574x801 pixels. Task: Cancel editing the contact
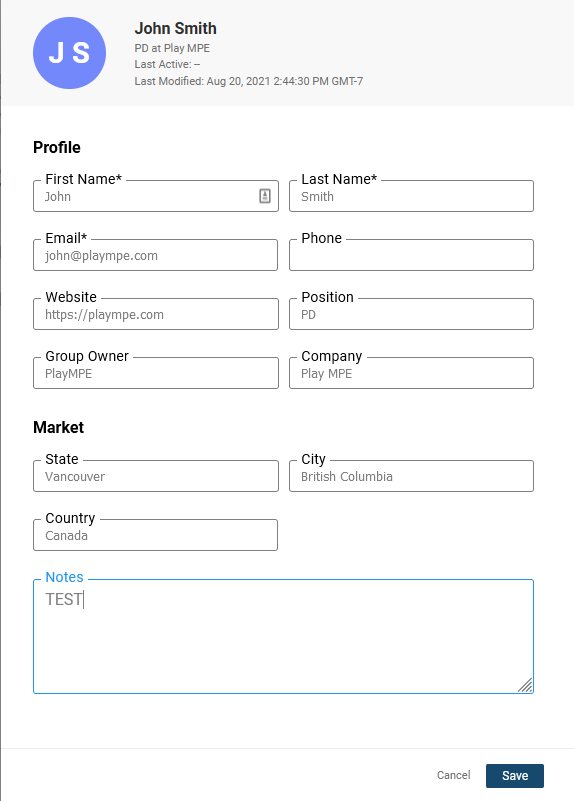tap(453, 775)
